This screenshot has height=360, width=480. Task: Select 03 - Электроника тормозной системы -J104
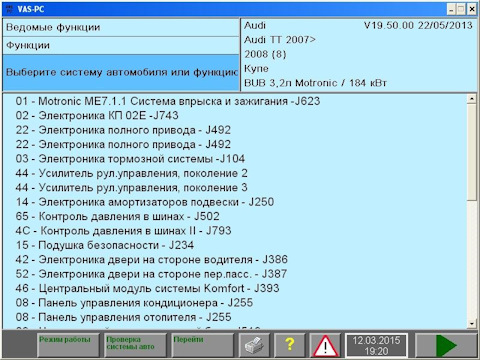[130, 159]
